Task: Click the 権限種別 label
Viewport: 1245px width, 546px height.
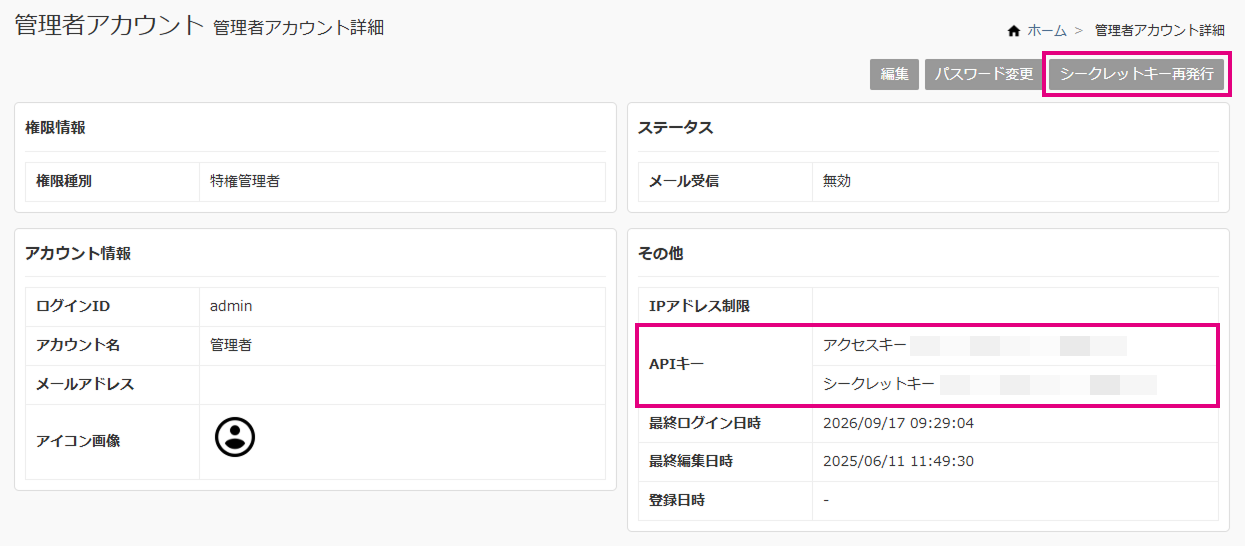Action: coord(64,182)
